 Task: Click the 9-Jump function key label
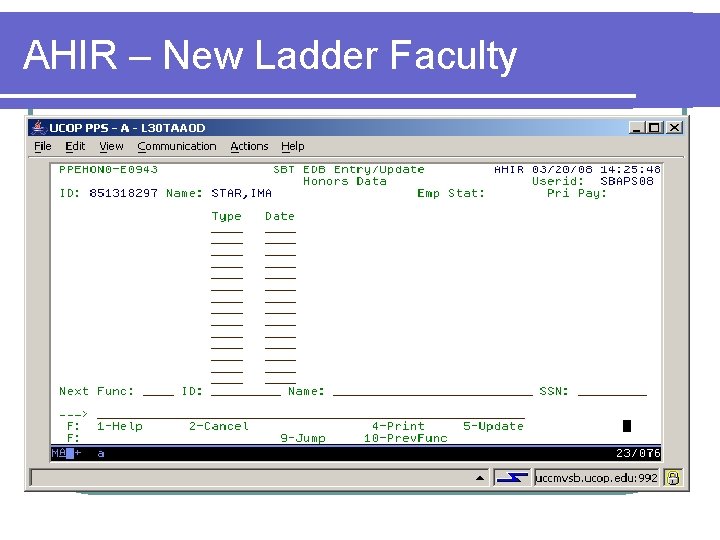pos(303,438)
